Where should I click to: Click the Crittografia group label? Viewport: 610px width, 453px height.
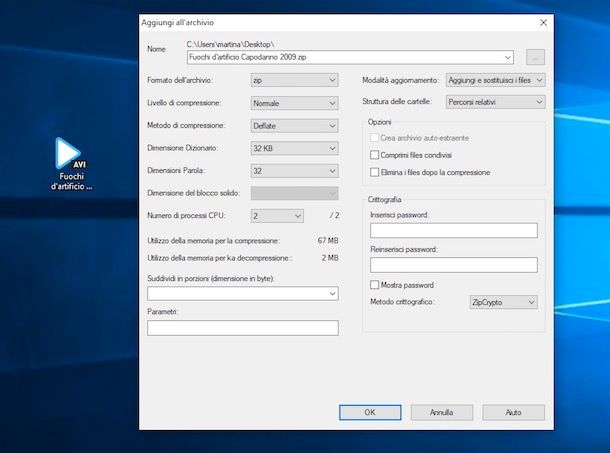click(x=384, y=199)
